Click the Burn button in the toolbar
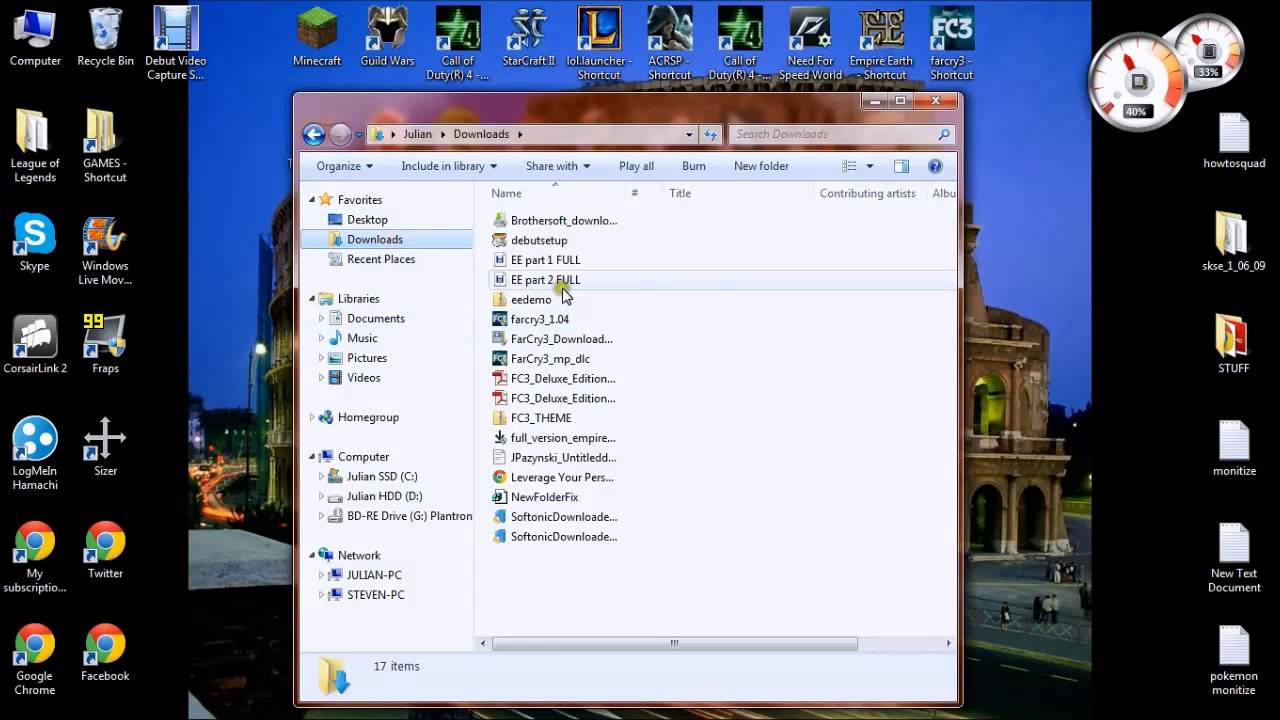The width and height of the screenshot is (1280, 720). pos(693,166)
